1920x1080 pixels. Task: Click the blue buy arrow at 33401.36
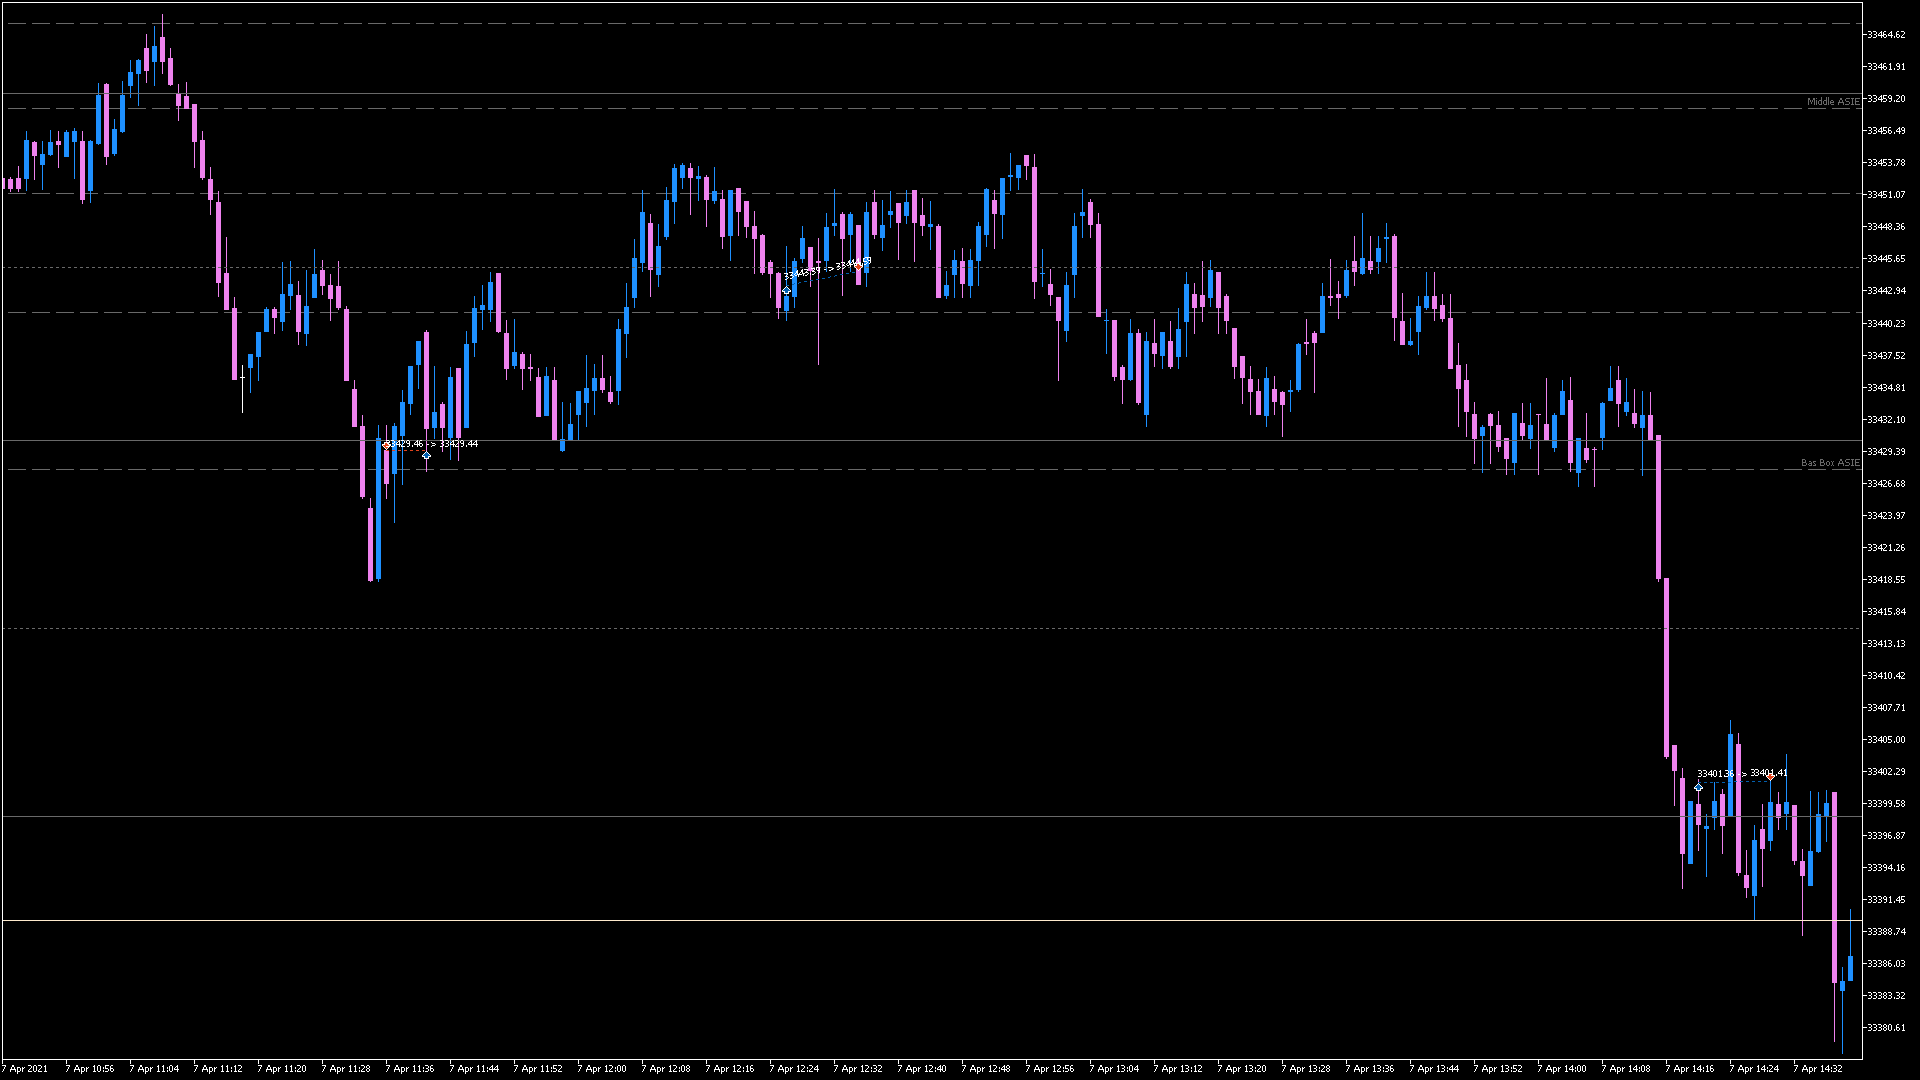(x=1698, y=788)
